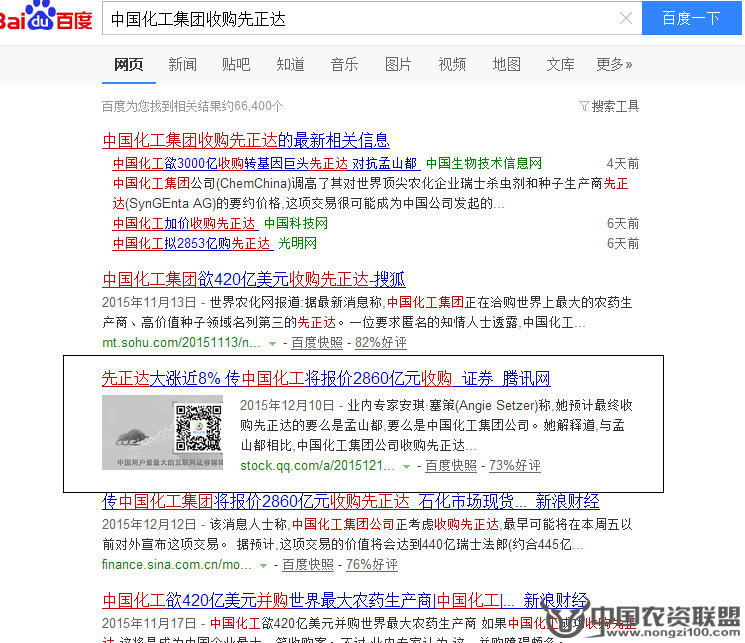Image resolution: width=745 pixels, height=643 pixels.
Task: Switch to the 图片 tab
Action: tap(398, 64)
